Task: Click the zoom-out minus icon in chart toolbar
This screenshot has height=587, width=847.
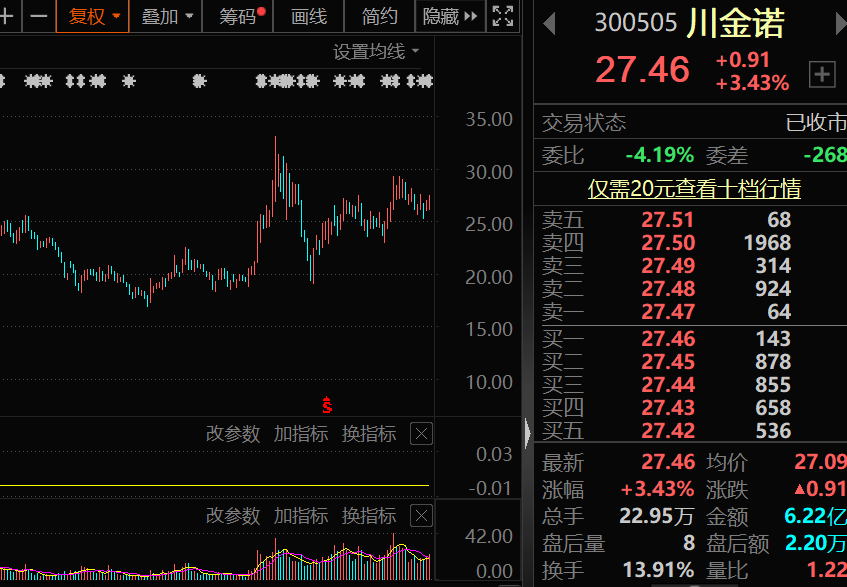Action: [38, 16]
